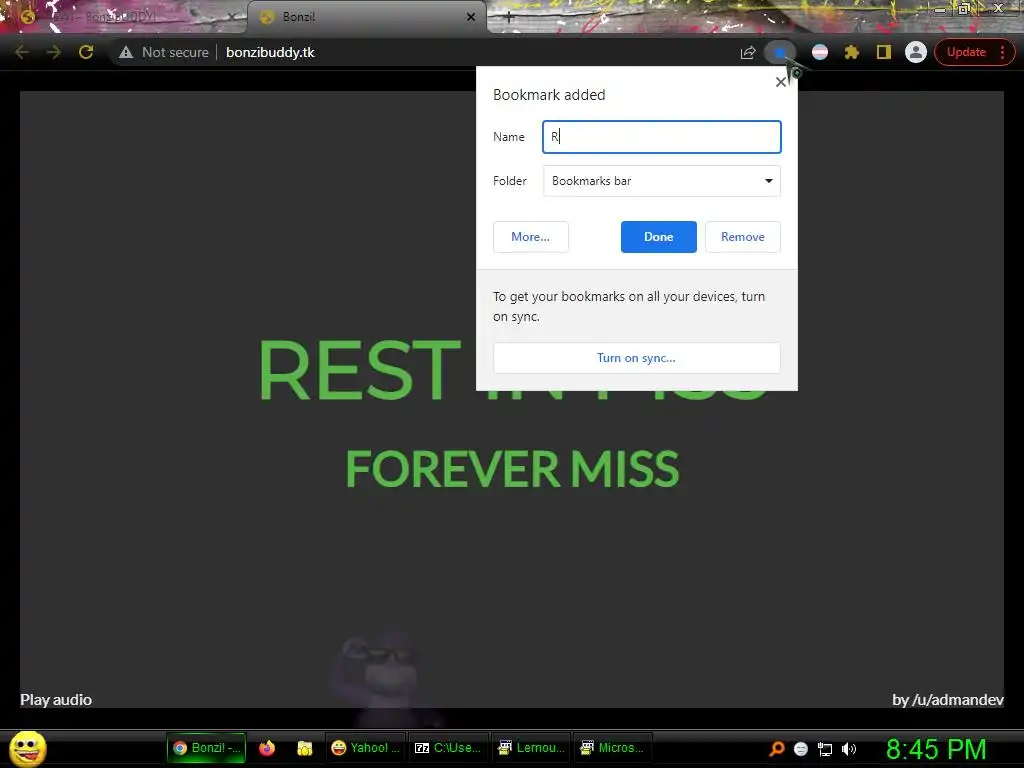Open the by /u/admandev link
Image resolution: width=1024 pixels, height=768 pixels.
[948, 699]
